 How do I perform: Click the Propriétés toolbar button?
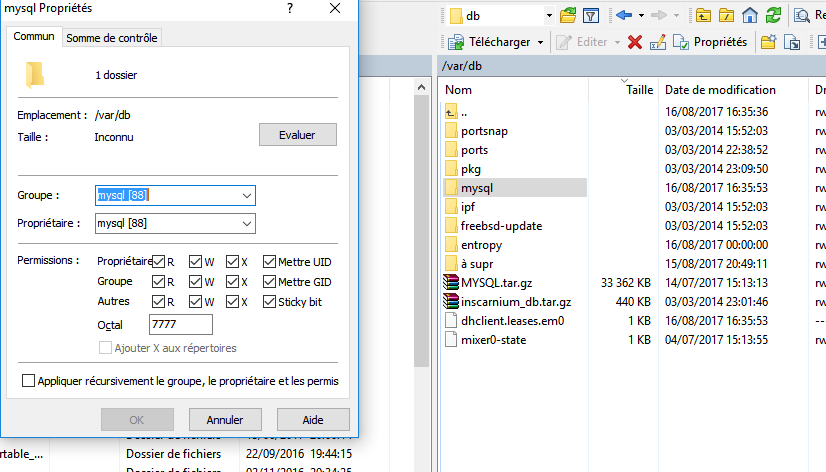710,42
